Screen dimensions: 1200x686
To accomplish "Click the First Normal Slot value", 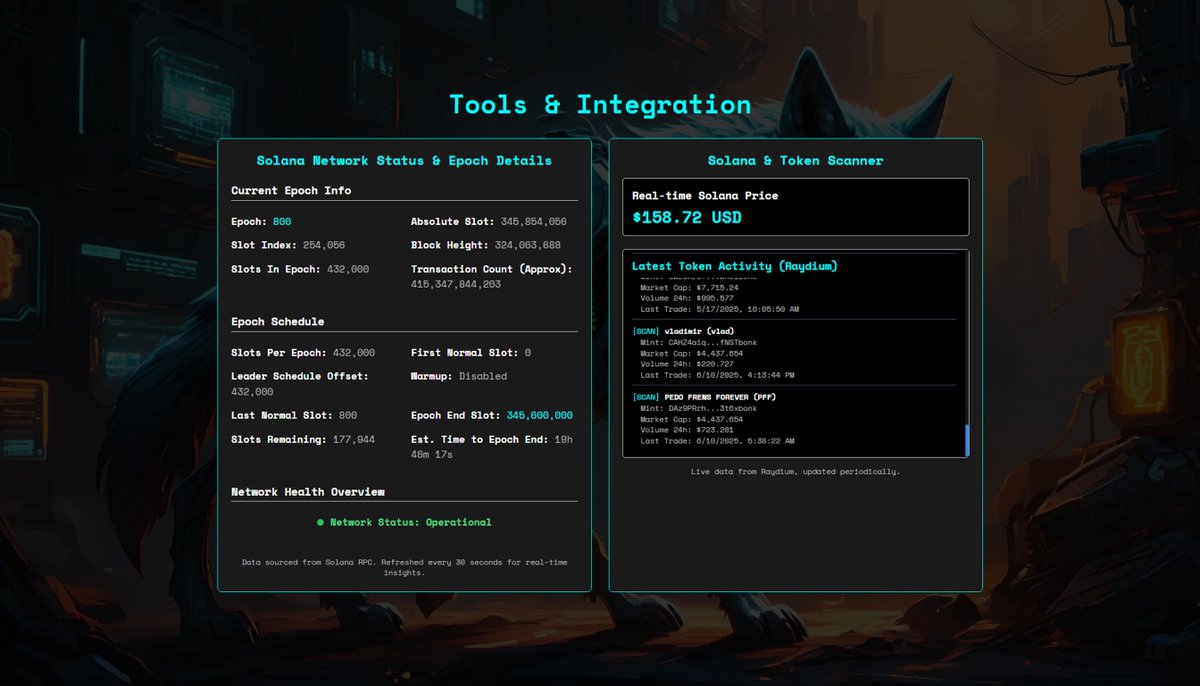I will pyautogui.click(x=527, y=353).
